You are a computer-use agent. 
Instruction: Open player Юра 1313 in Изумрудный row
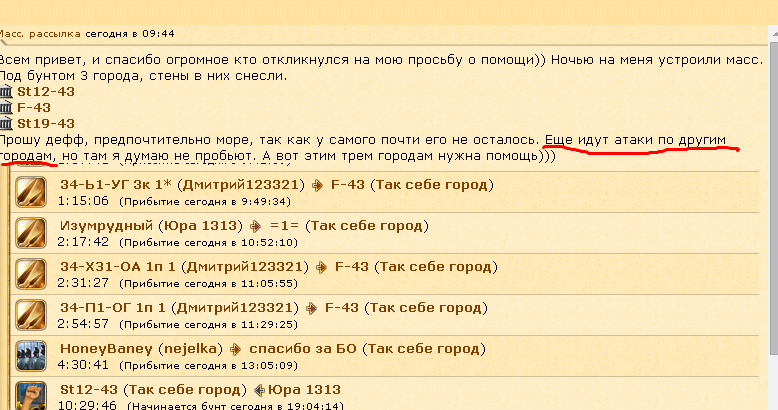(x=200, y=226)
